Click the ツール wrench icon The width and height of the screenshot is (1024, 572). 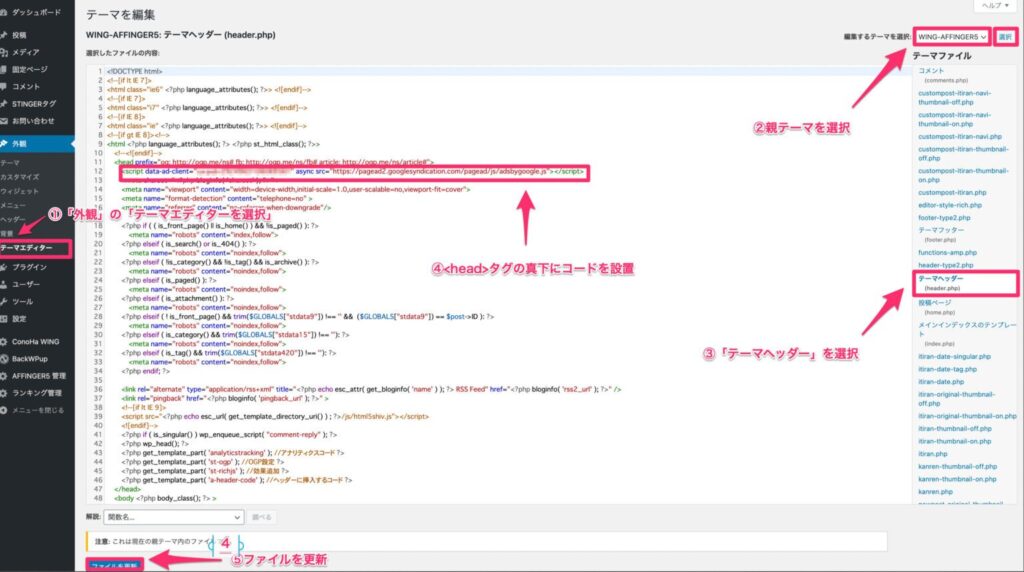3,302
